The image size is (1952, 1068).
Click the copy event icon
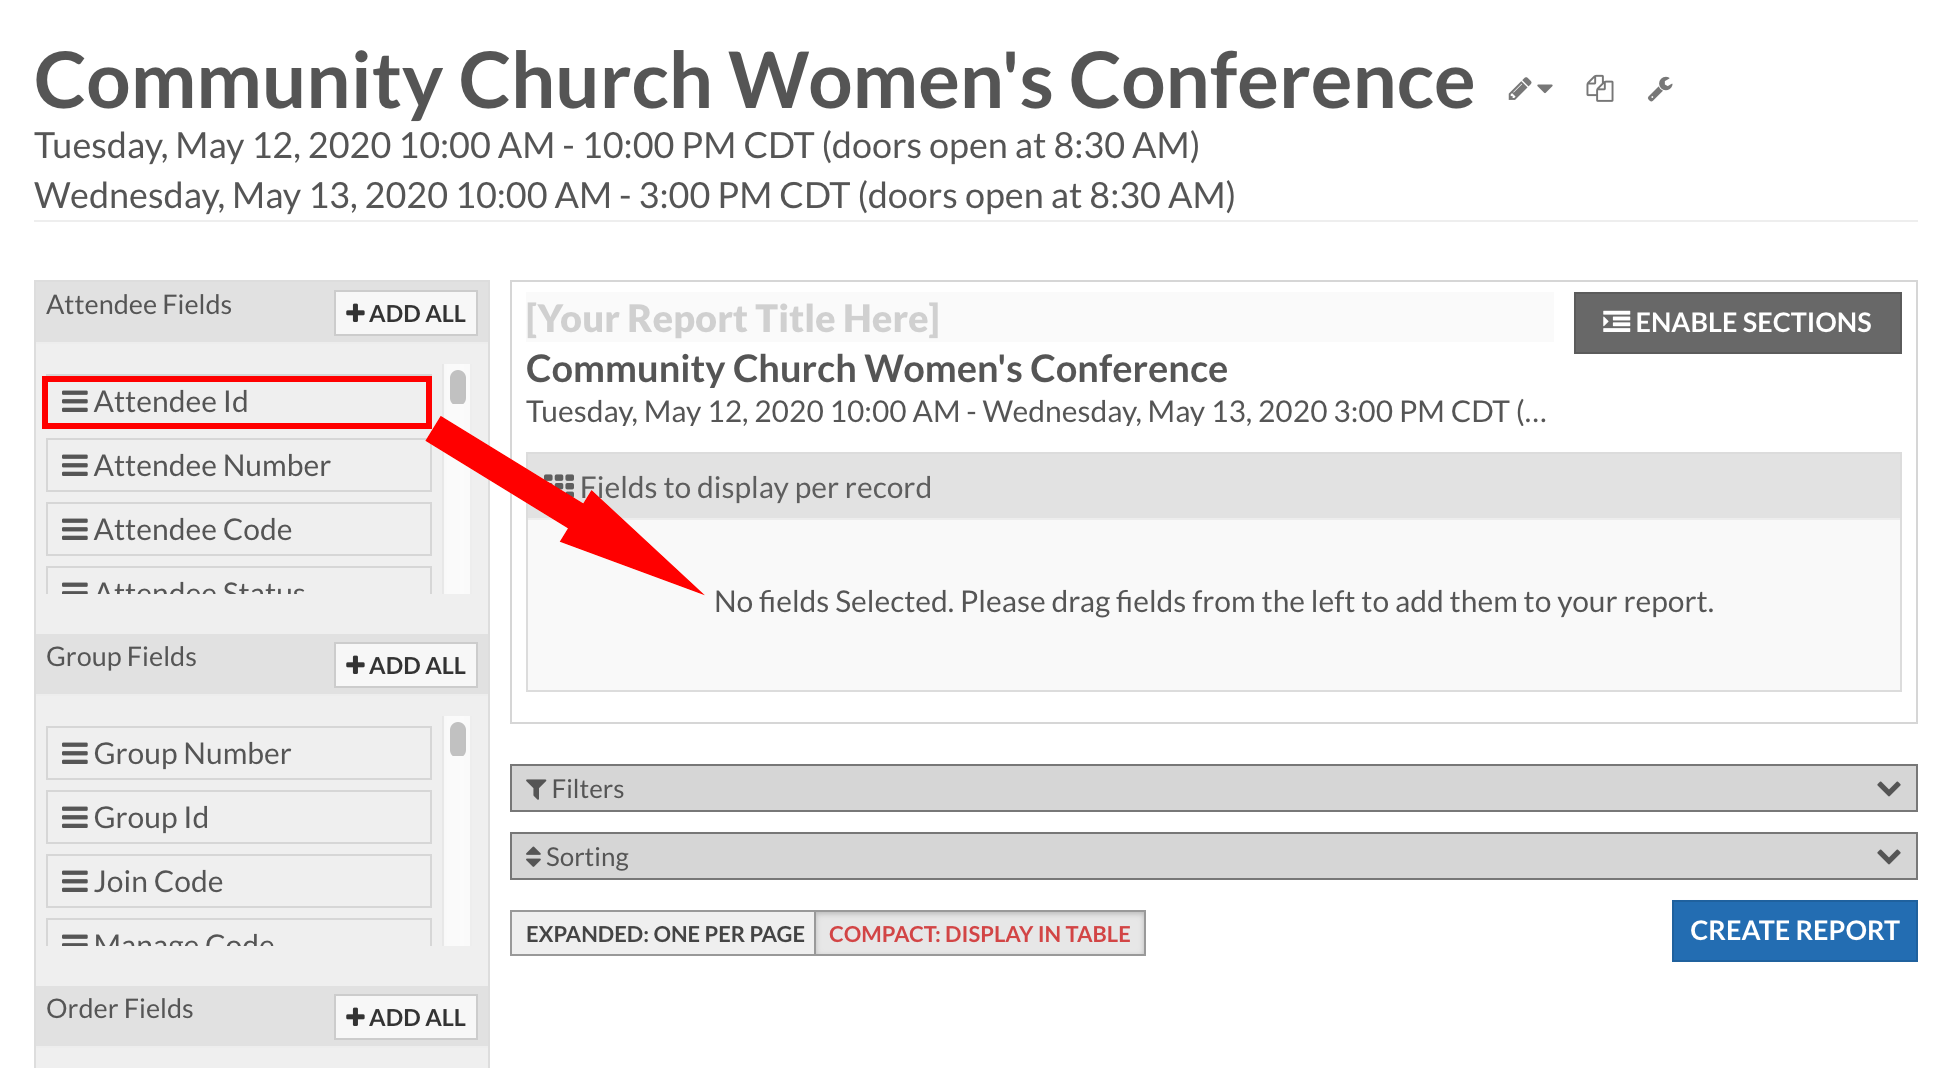1600,89
